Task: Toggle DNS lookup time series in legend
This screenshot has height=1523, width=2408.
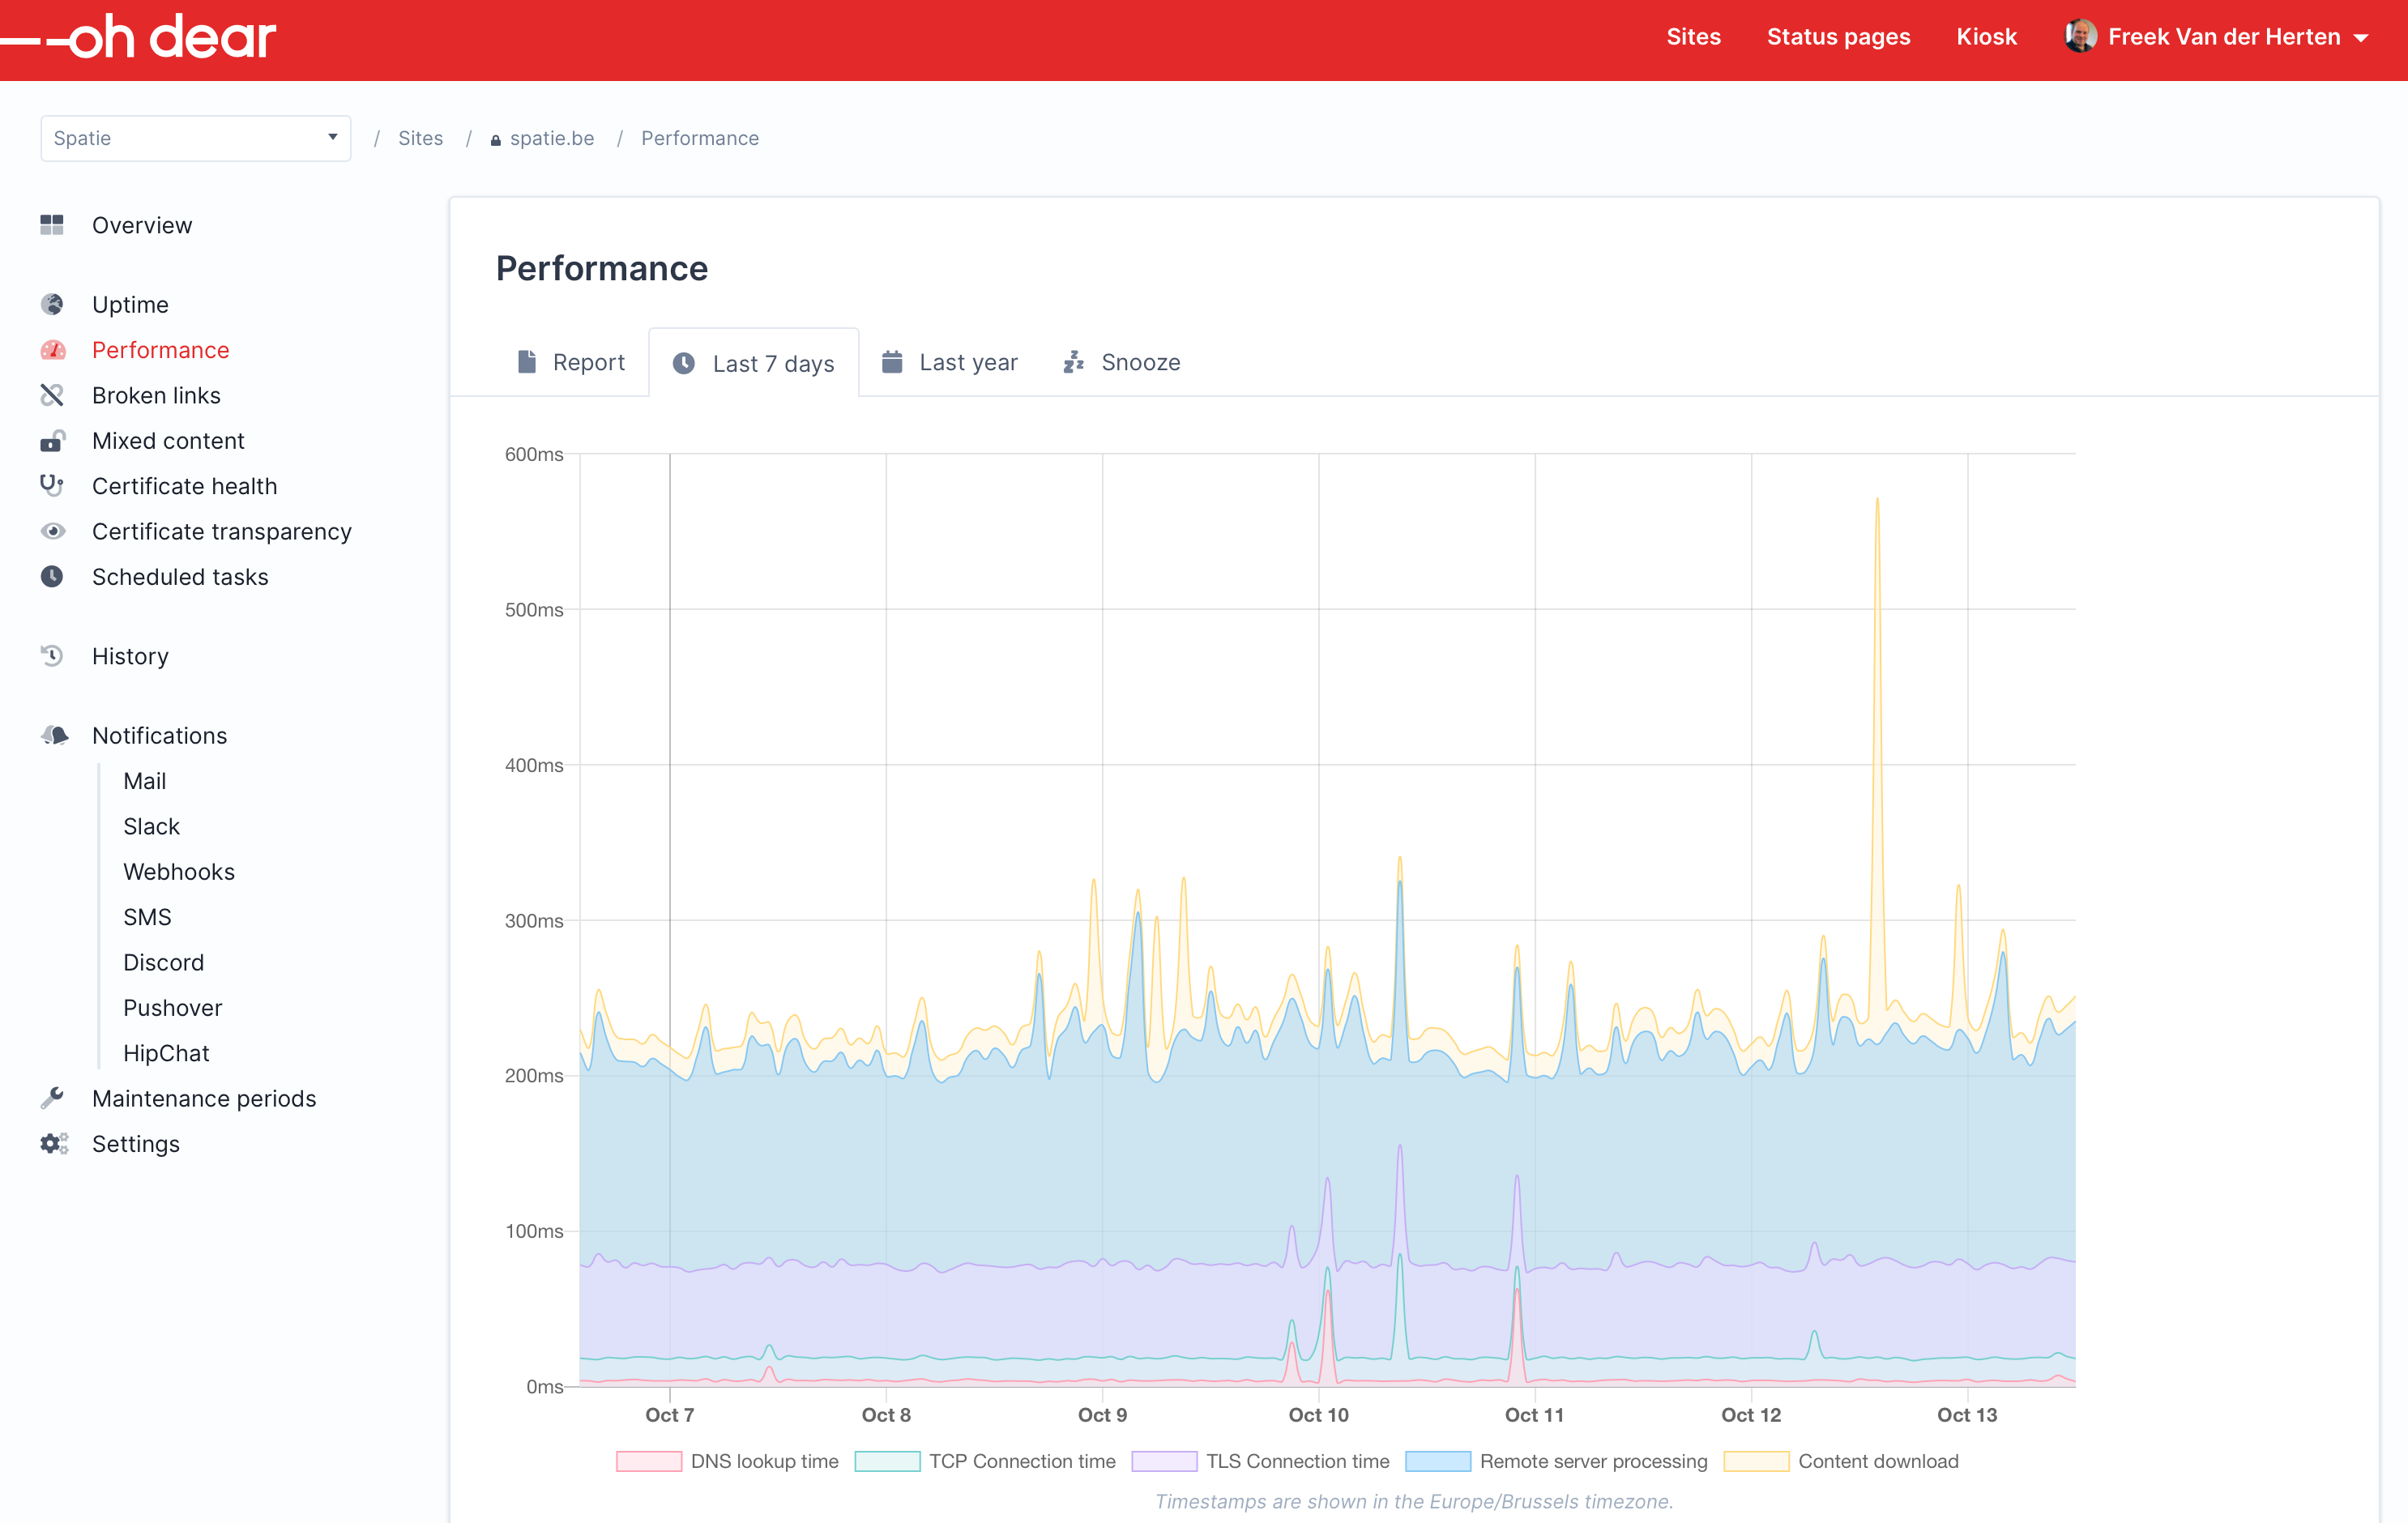Action: point(727,1461)
